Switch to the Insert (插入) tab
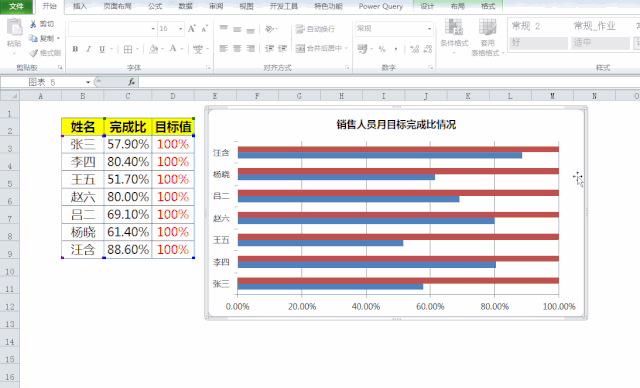Screen dimensions: 640x388 tap(80, 6)
